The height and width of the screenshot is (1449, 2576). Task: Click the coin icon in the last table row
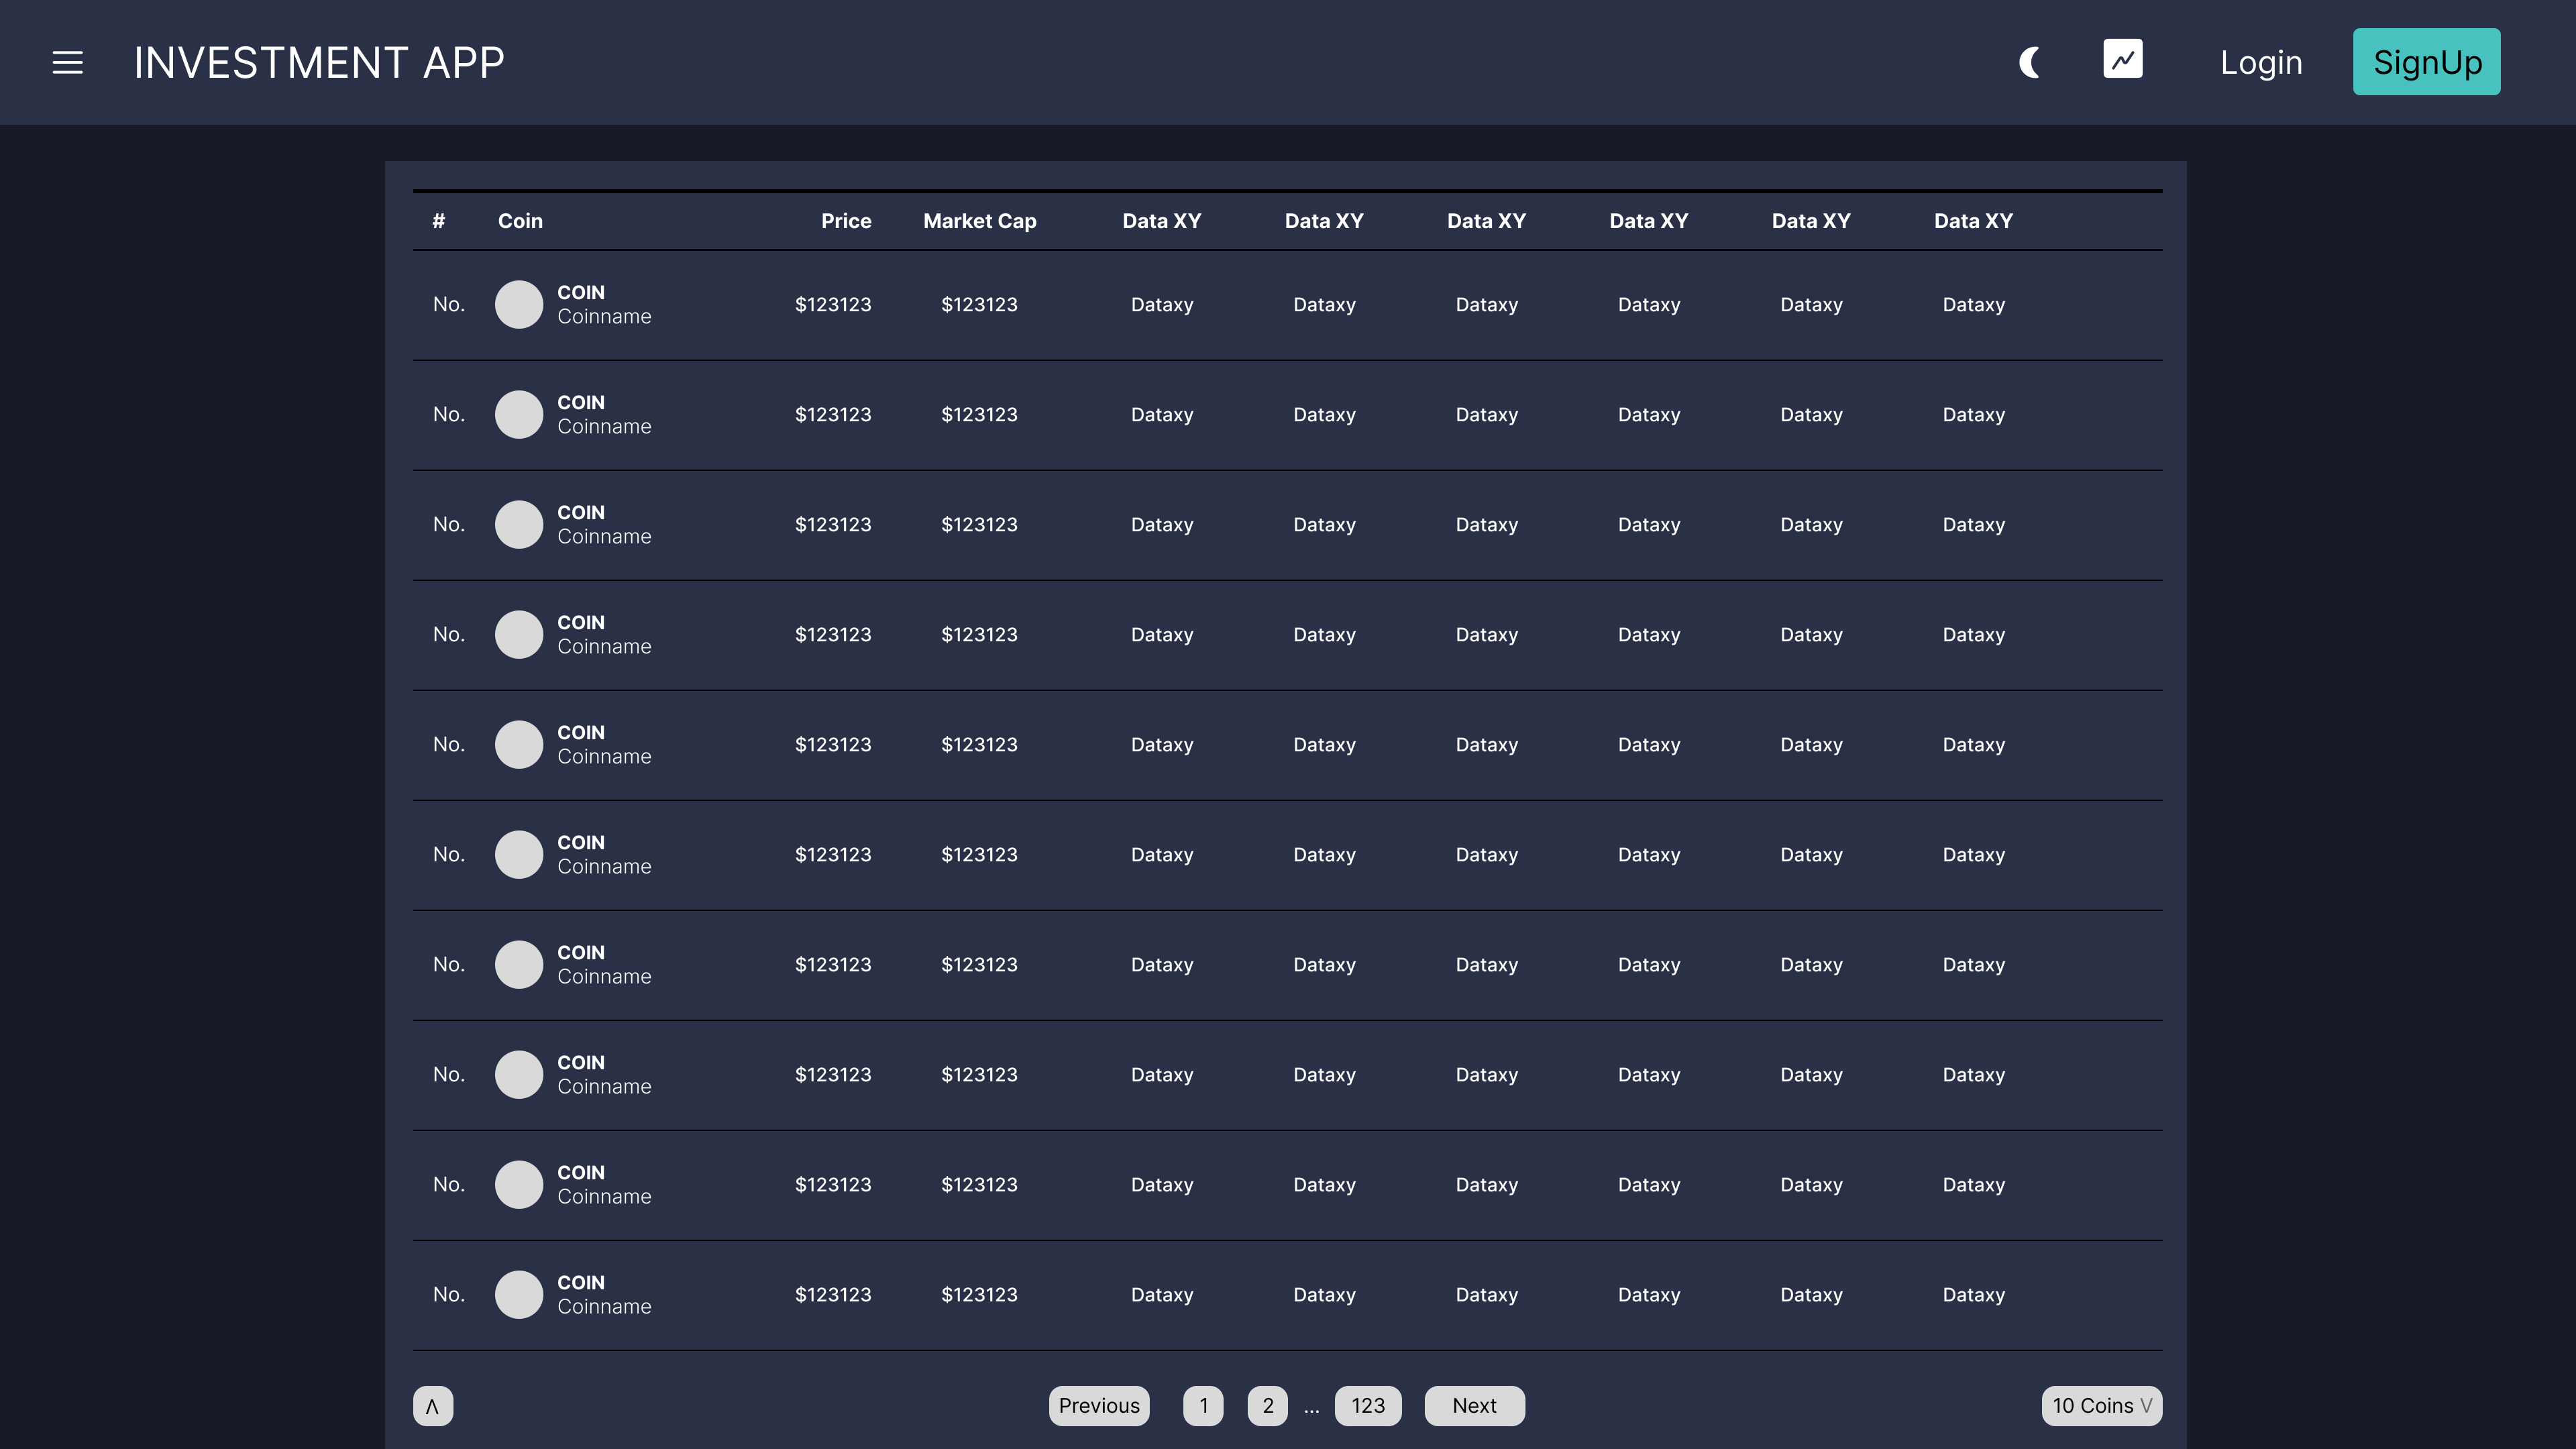pyautogui.click(x=519, y=1294)
